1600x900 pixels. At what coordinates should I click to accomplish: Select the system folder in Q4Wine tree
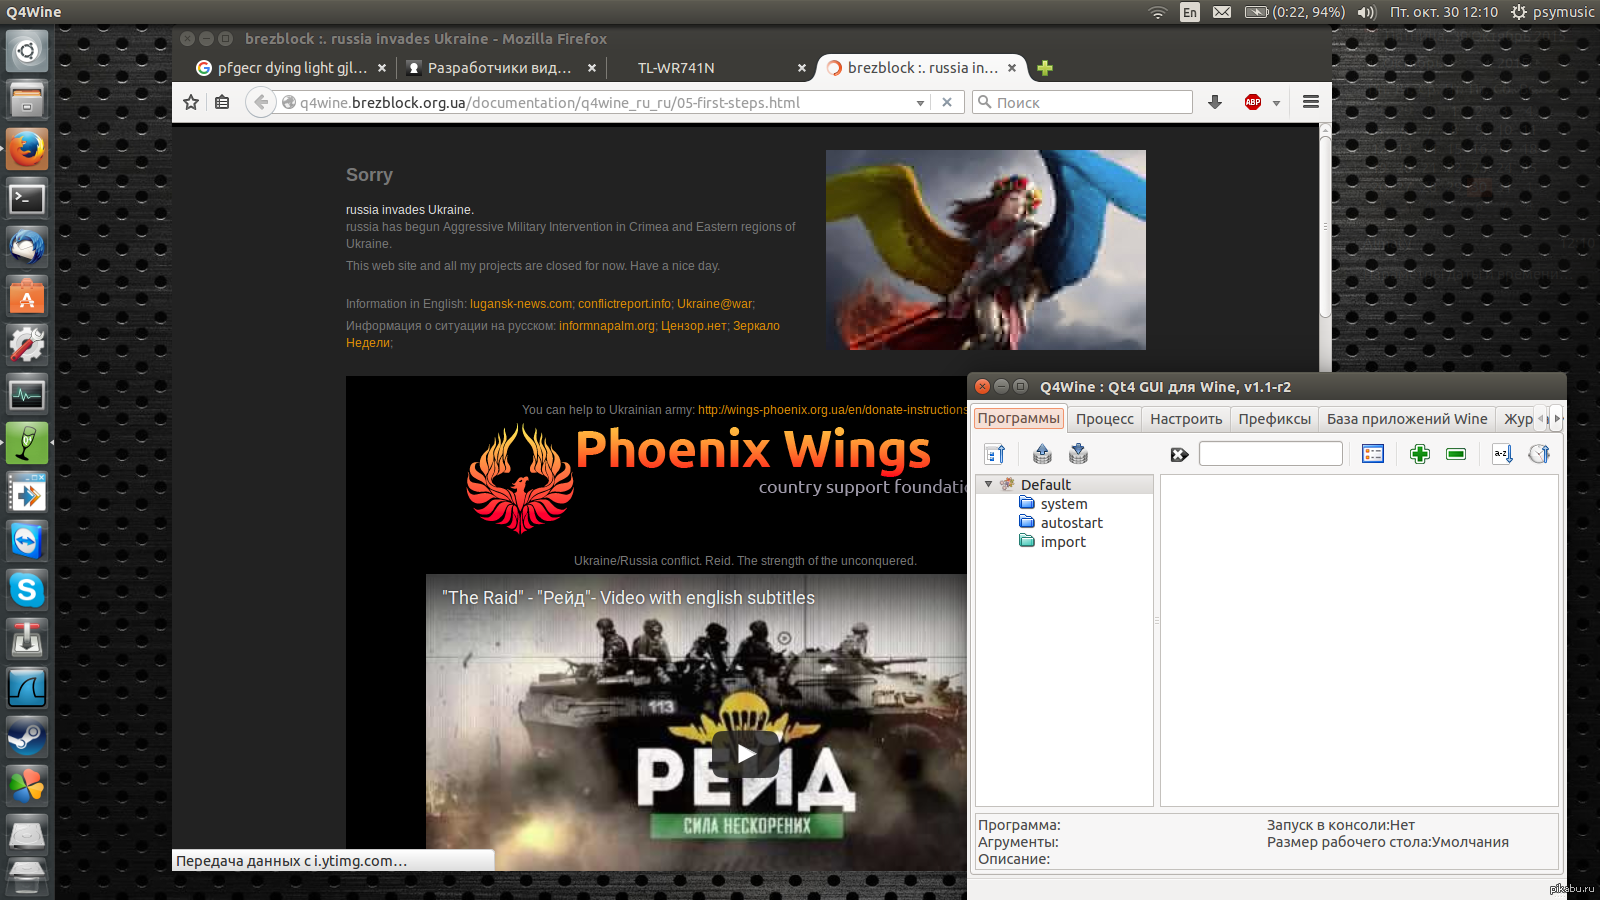1064,504
